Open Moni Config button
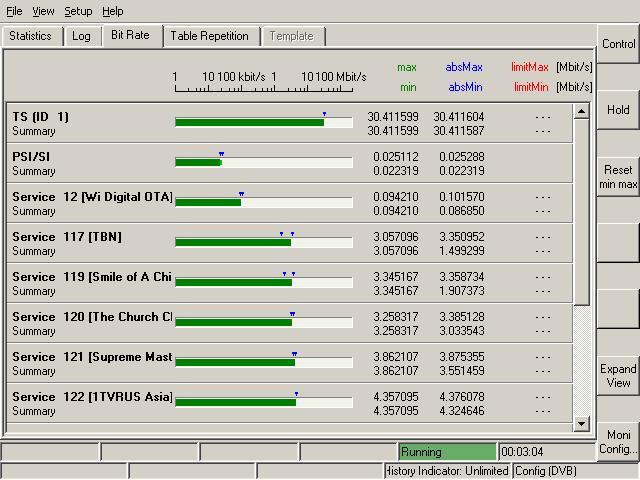The image size is (640, 480). 618,442
